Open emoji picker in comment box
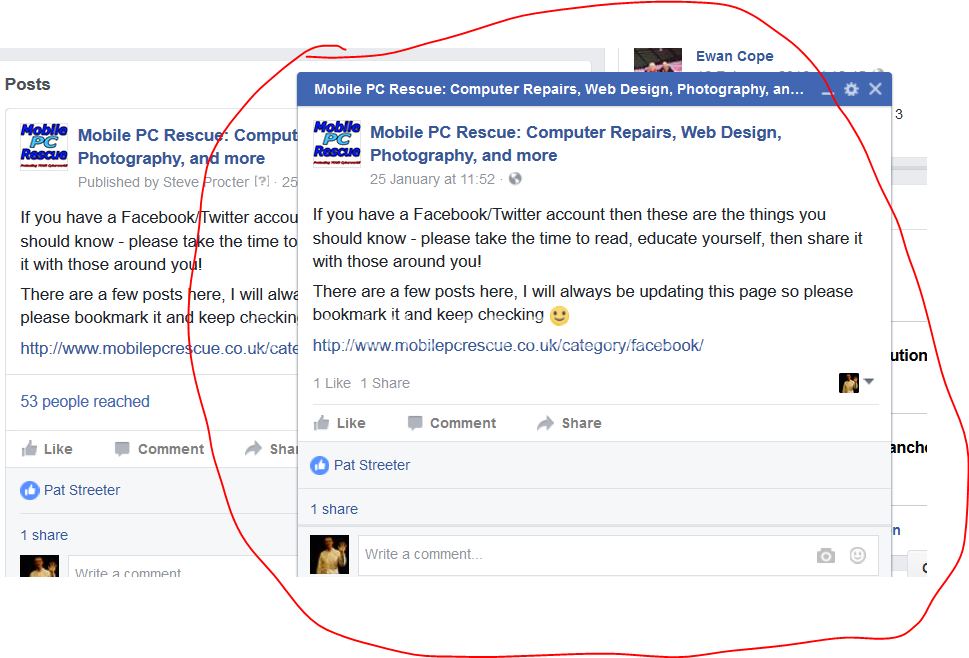The height and width of the screenshot is (658, 969). pyautogui.click(x=858, y=555)
